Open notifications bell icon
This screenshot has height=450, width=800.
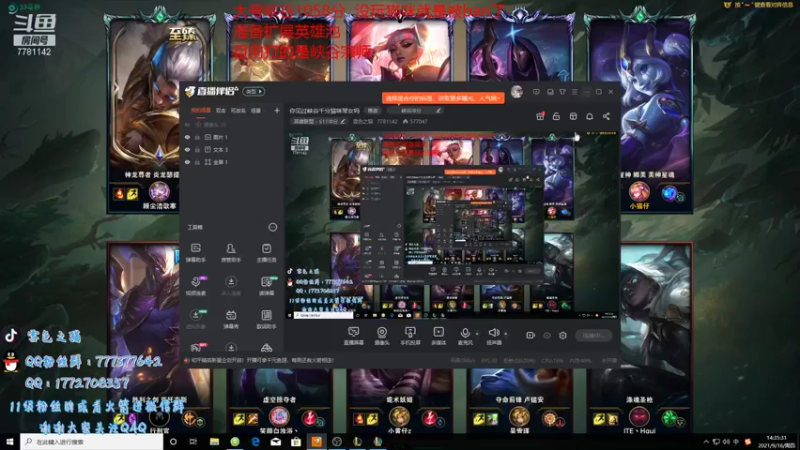click(589, 116)
